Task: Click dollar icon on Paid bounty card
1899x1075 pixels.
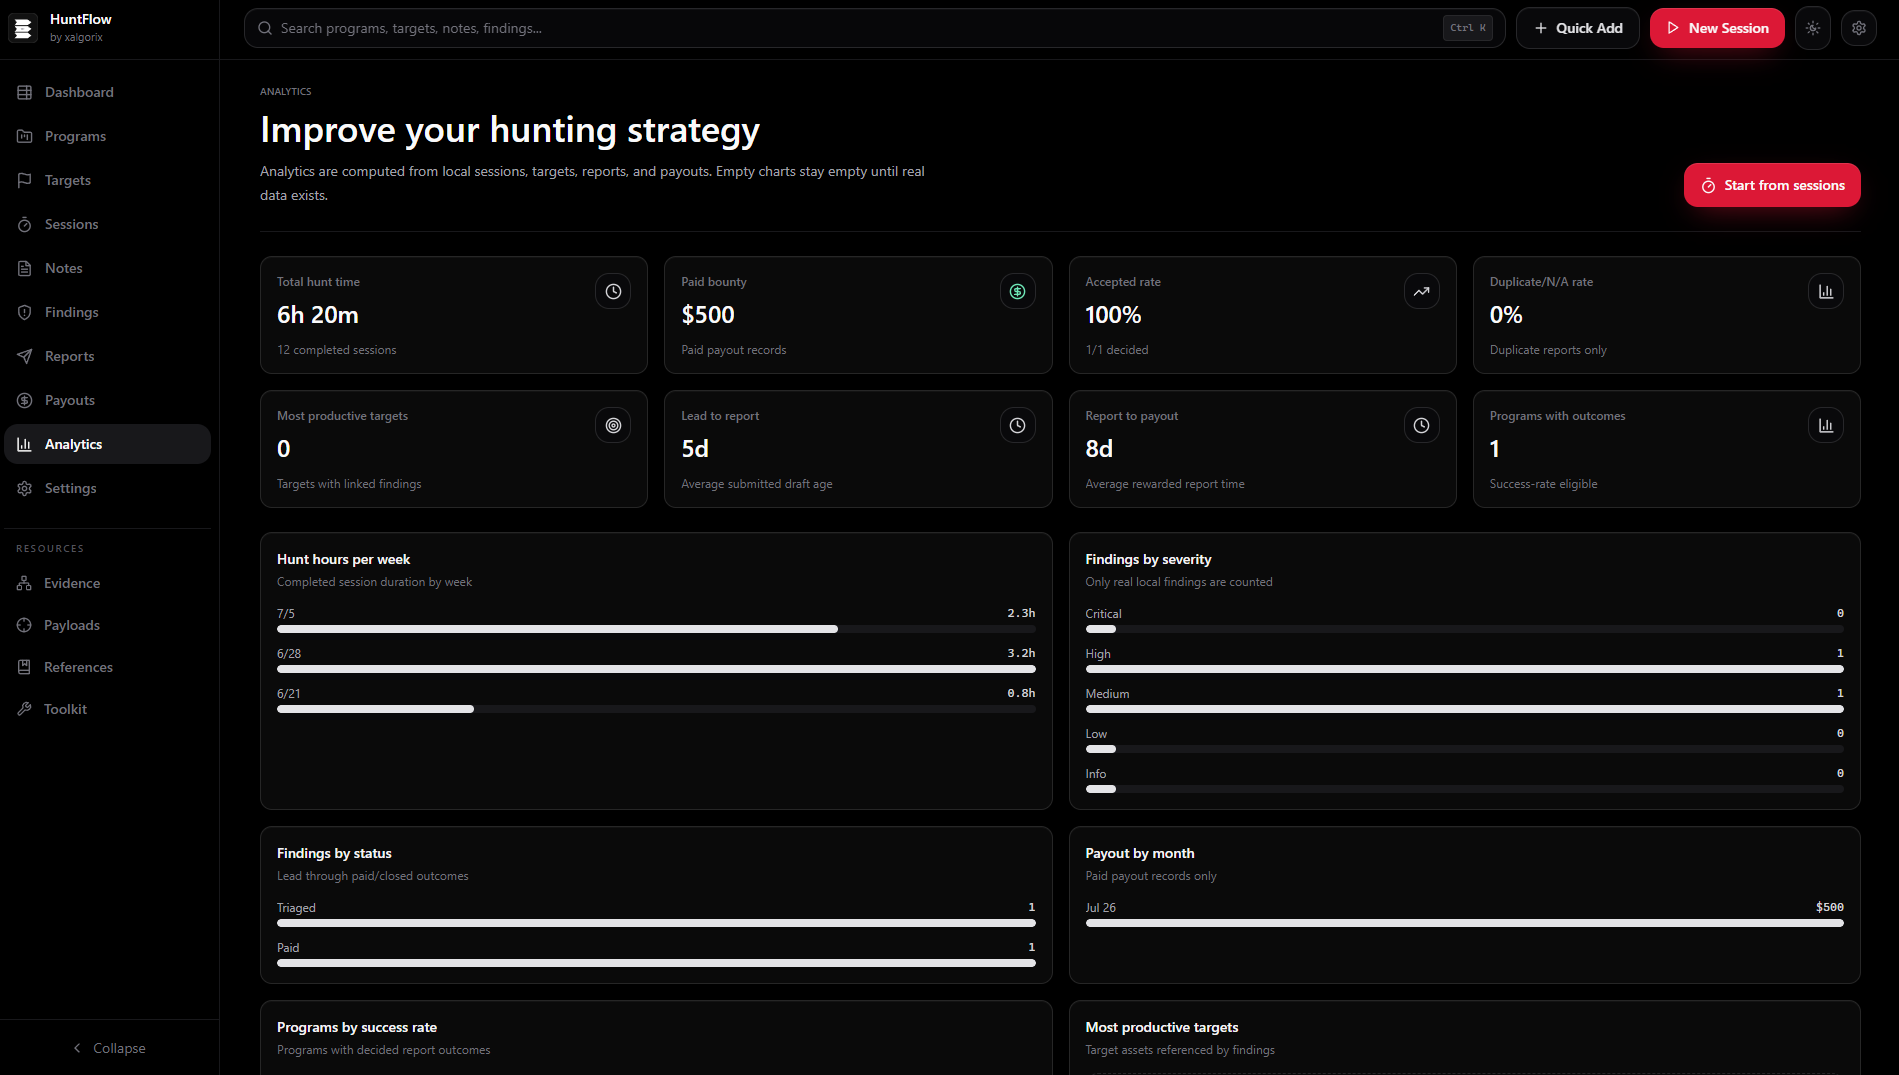Action: click(x=1017, y=291)
